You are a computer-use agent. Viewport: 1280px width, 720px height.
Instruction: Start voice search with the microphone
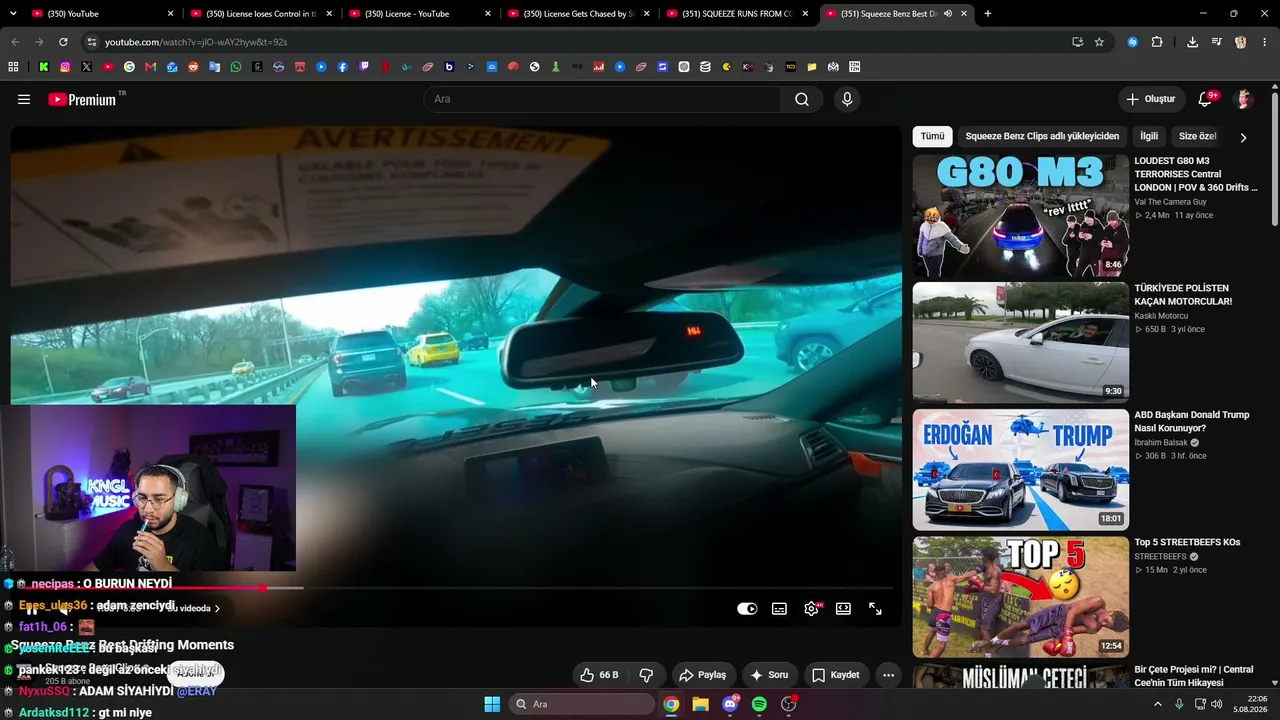coord(847,99)
